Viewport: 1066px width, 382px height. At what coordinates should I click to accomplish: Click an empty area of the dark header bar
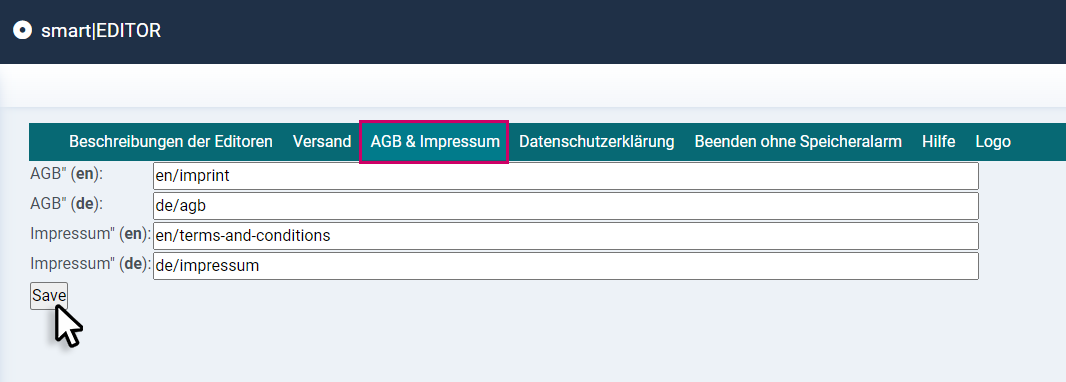click(x=612, y=31)
